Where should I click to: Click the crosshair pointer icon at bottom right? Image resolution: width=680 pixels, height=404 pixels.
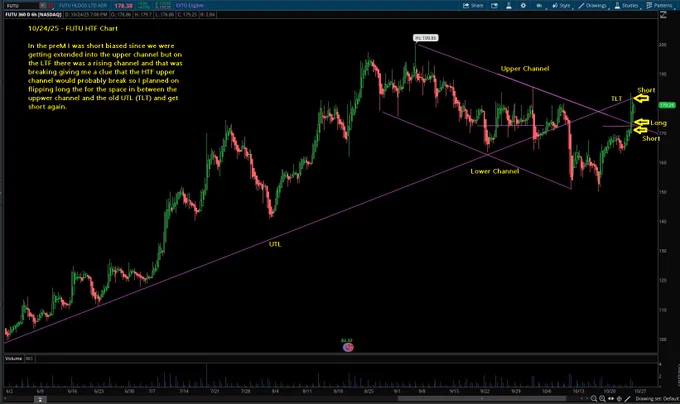pos(619,399)
